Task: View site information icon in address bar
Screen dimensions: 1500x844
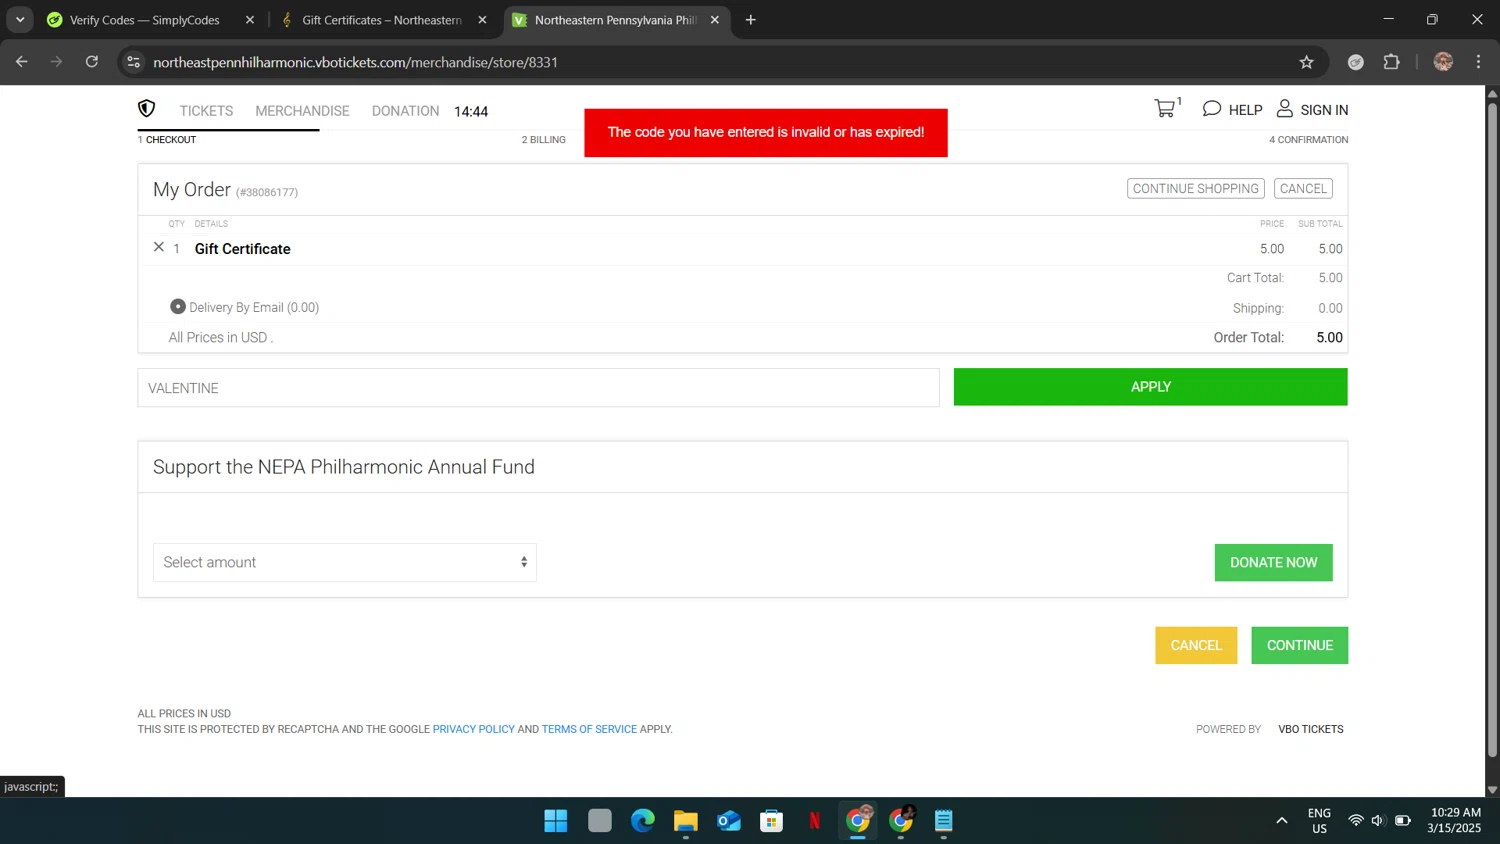Action: point(134,62)
